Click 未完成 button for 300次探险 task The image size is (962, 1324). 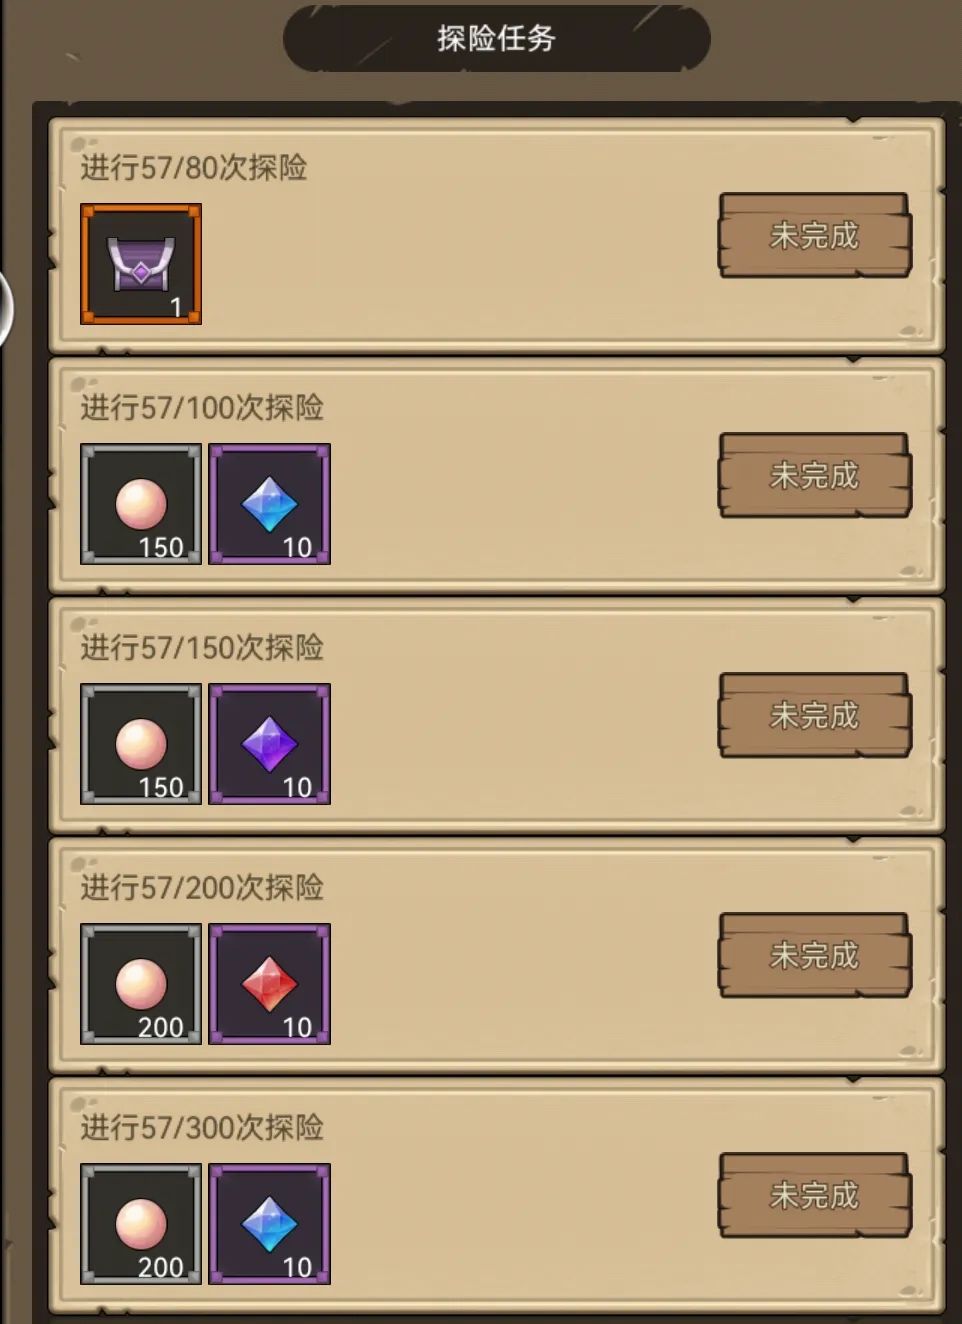tap(815, 1195)
